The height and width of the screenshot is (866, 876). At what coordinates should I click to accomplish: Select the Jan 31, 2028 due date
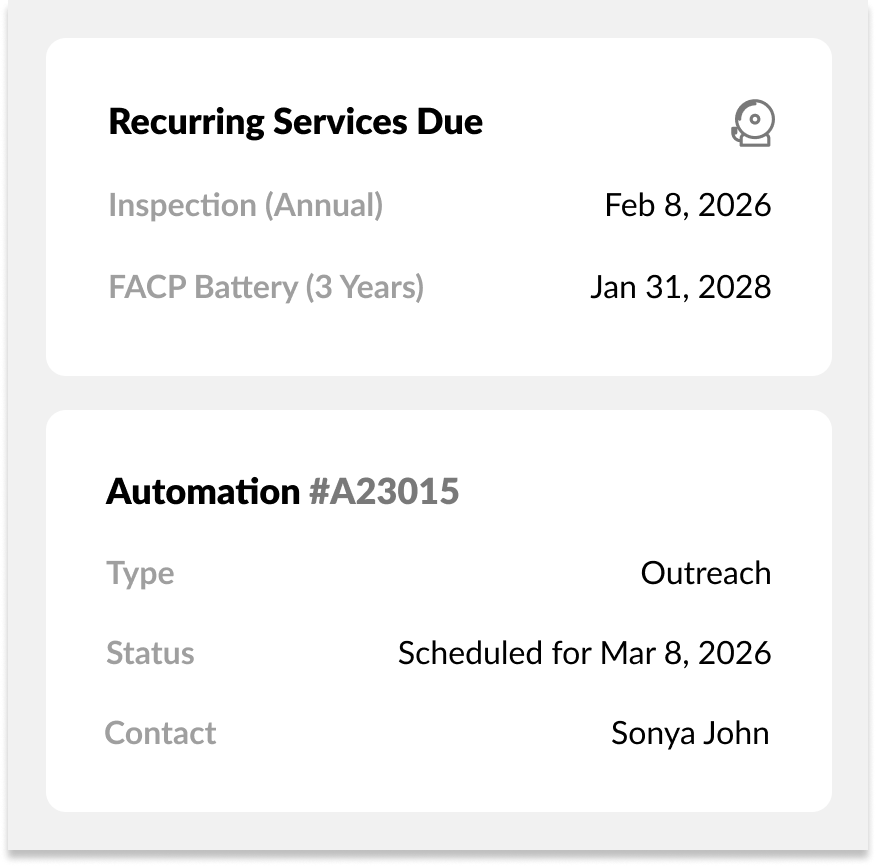click(x=680, y=288)
